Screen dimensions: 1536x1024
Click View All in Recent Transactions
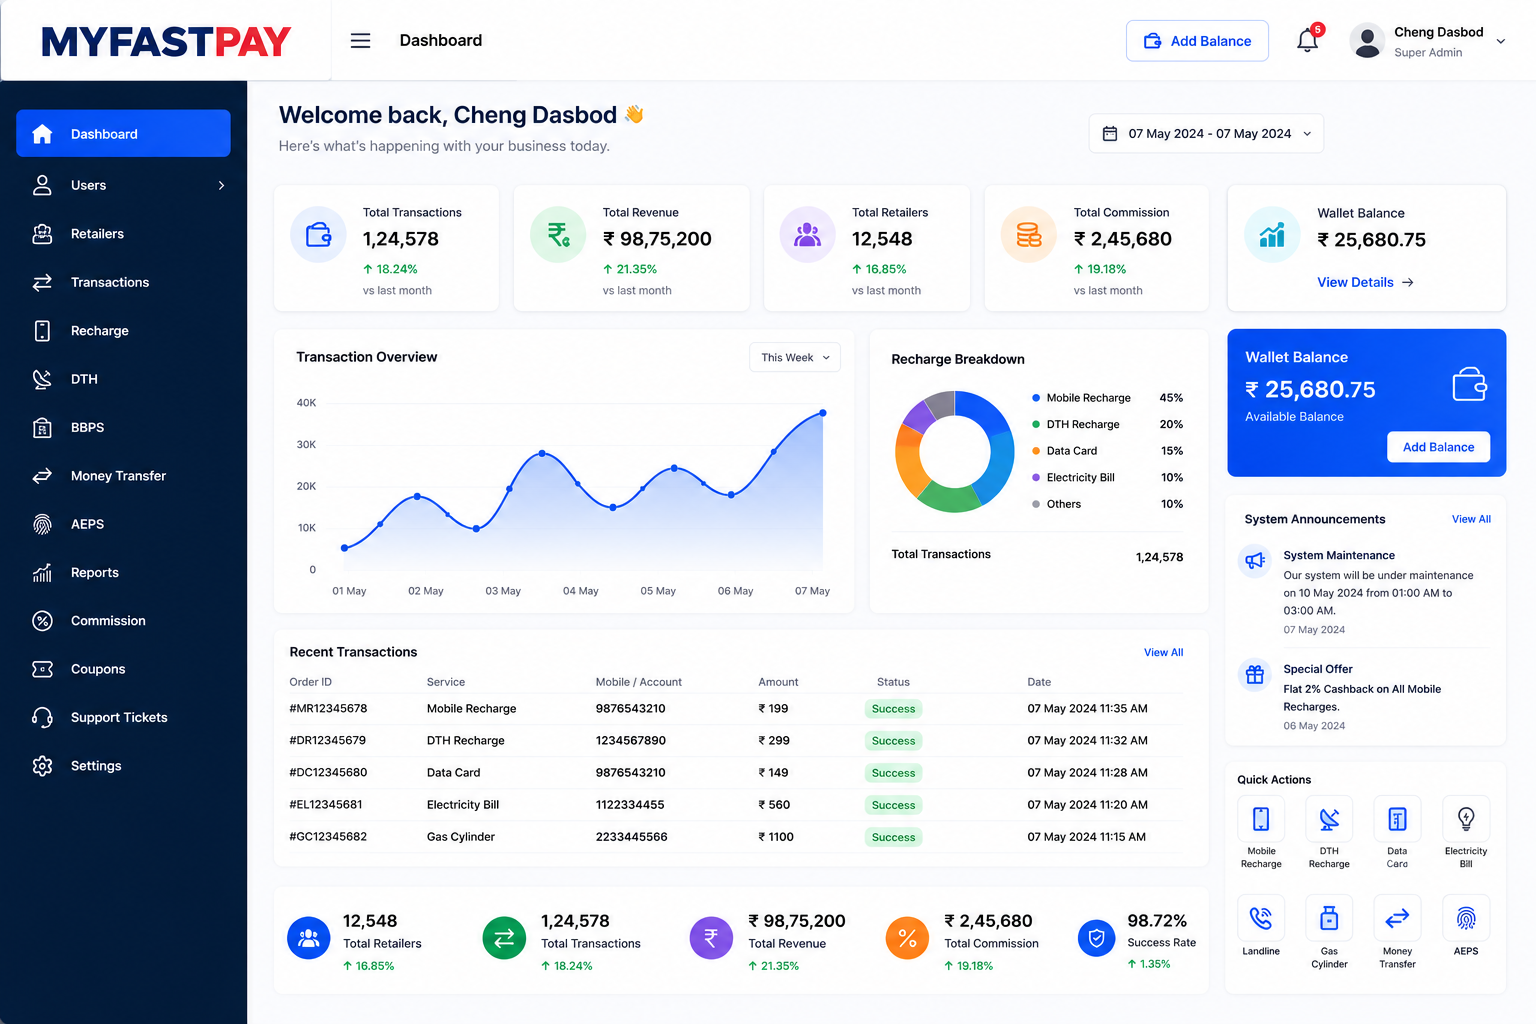pyautogui.click(x=1163, y=652)
